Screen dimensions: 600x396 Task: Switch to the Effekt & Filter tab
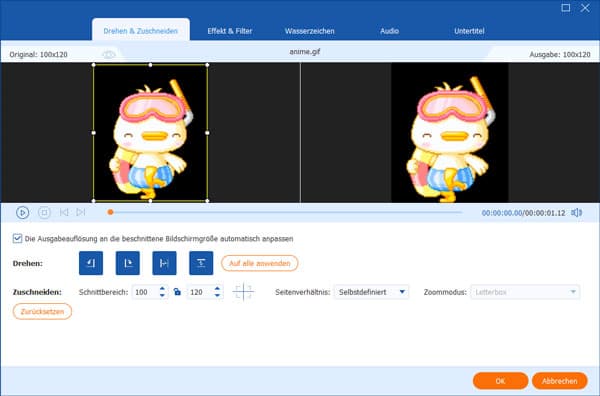click(230, 31)
